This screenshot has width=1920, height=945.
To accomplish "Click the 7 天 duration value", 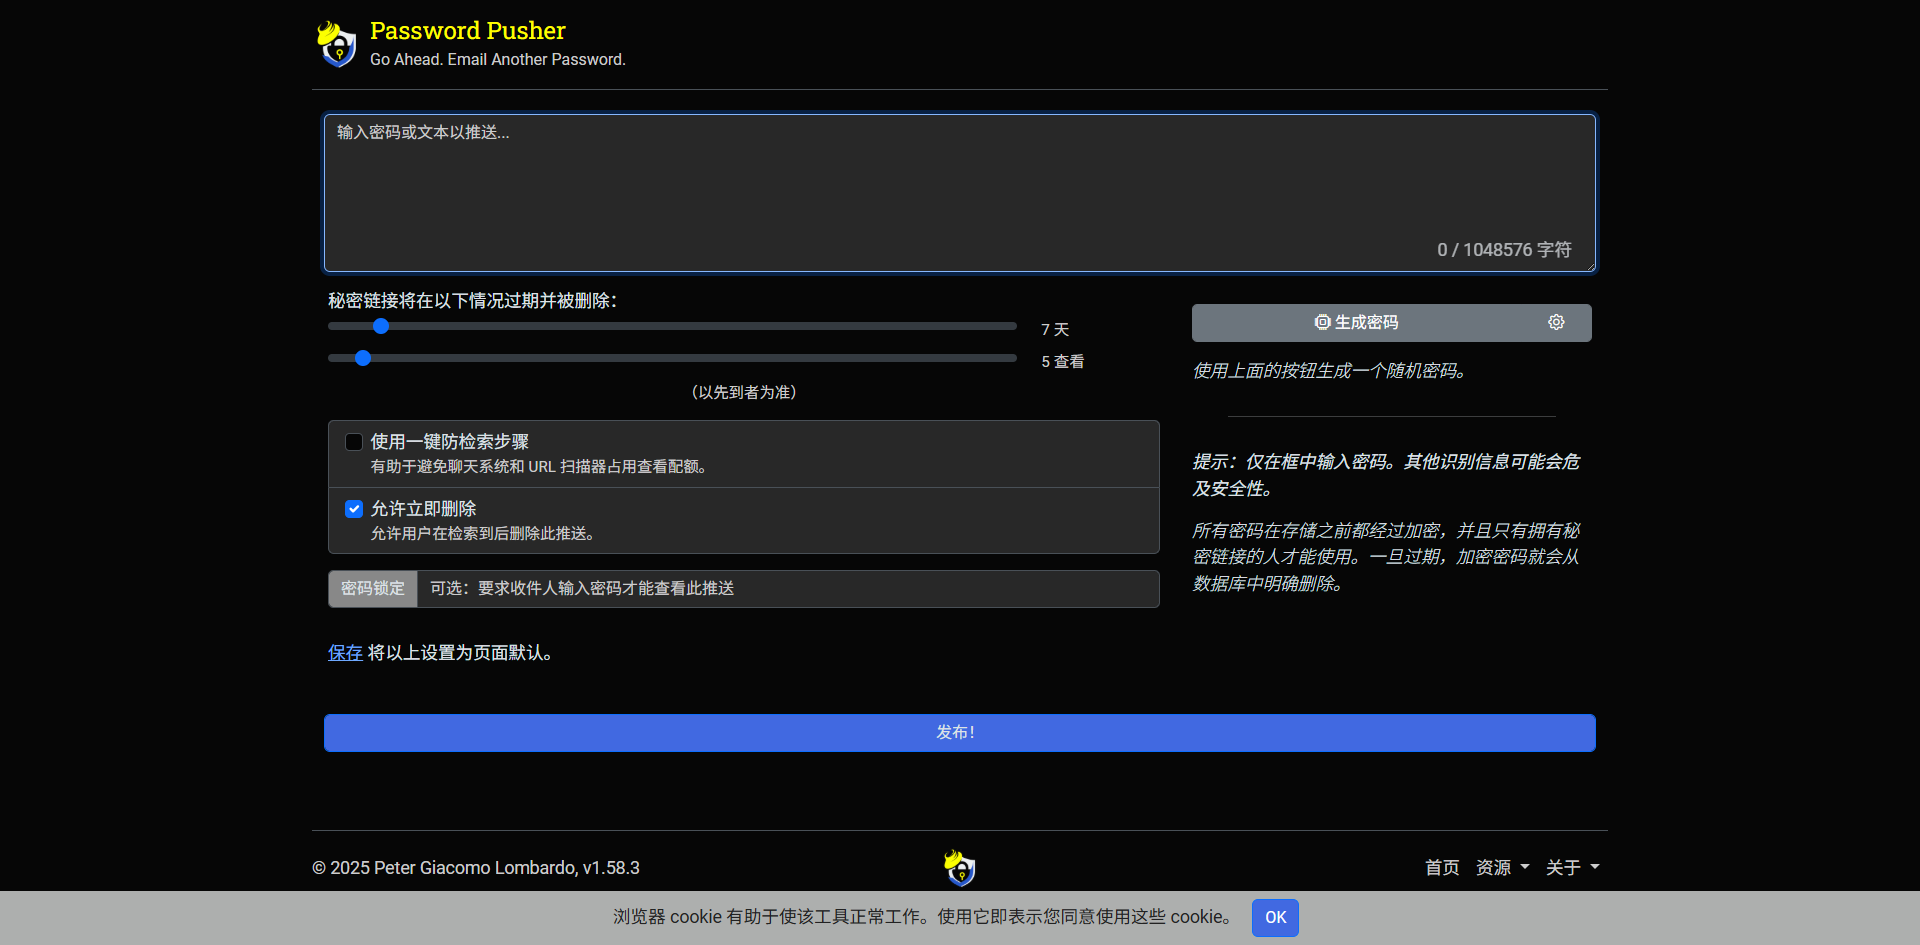I will point(1055,330).
